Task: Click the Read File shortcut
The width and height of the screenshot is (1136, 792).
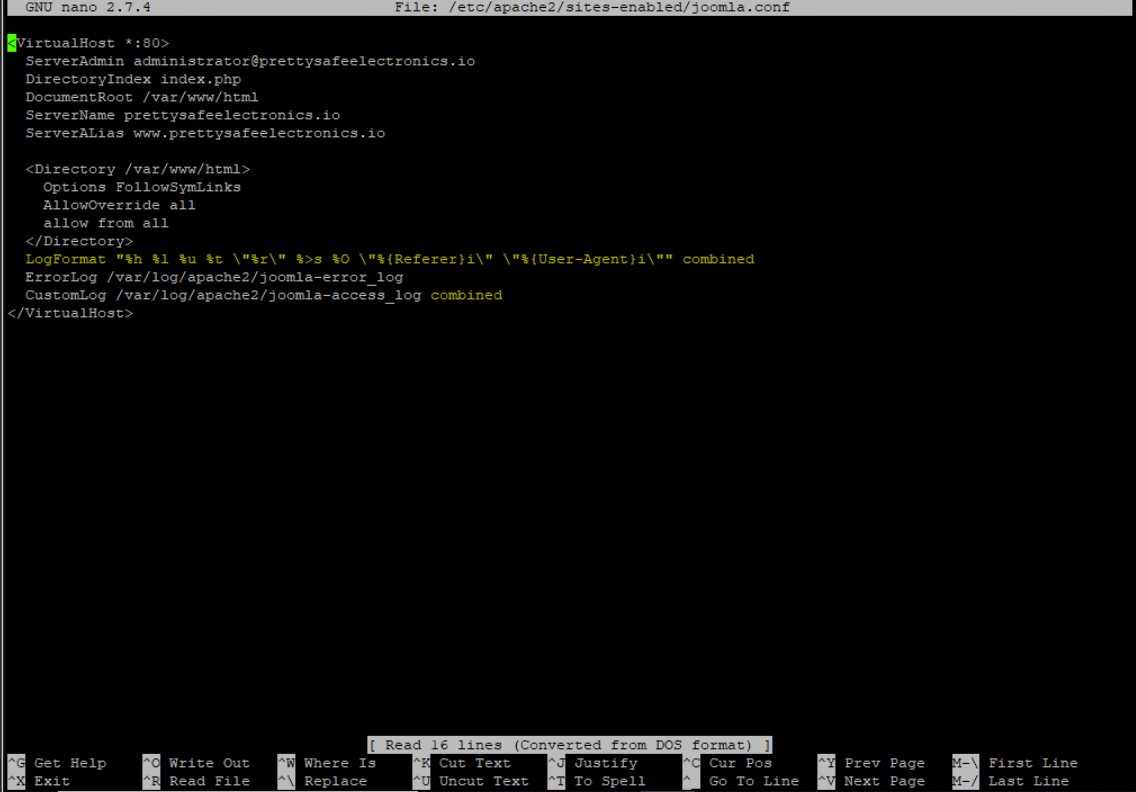Action: tap(208, 781)
